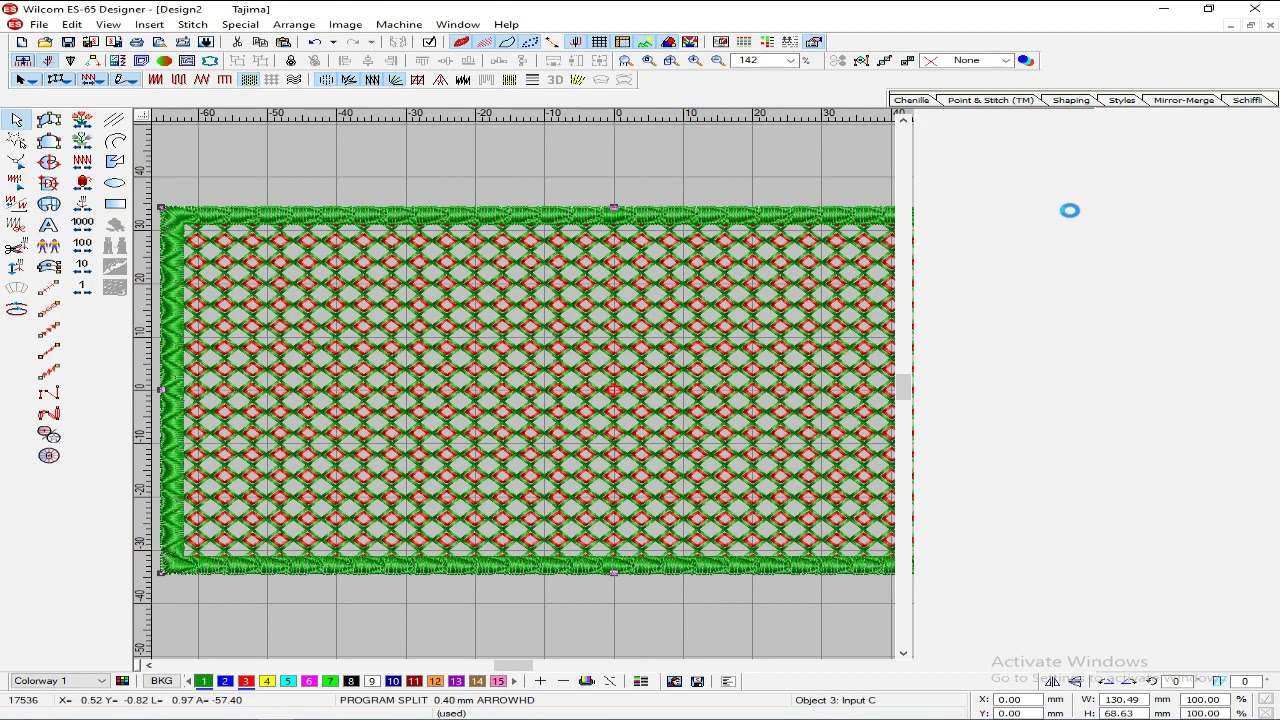Select the Lettering A tool in toolbox

[49, 225]
